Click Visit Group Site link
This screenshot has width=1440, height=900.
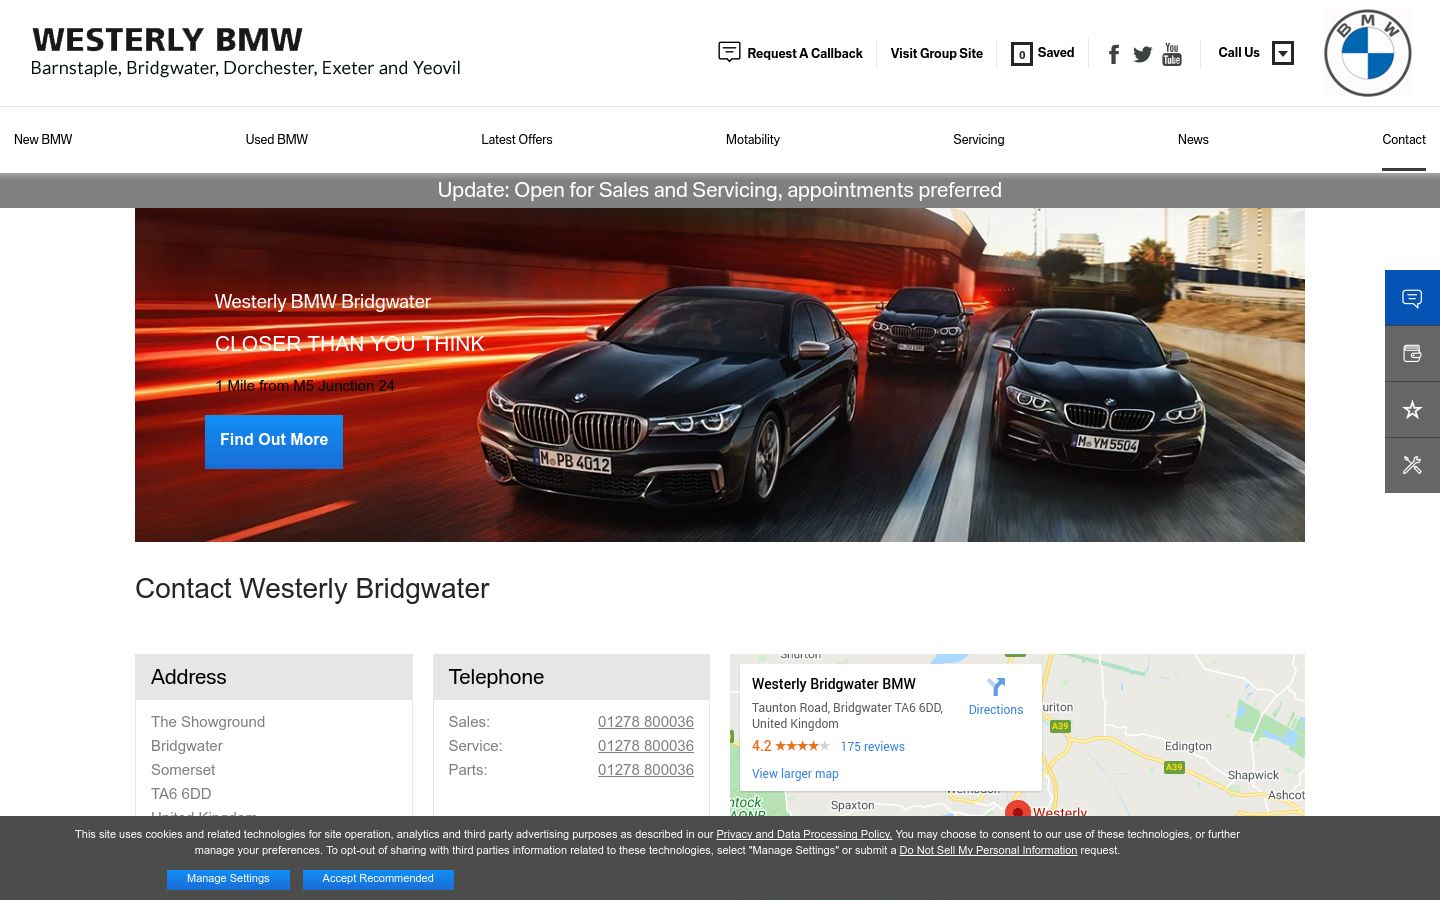[937, 53]
